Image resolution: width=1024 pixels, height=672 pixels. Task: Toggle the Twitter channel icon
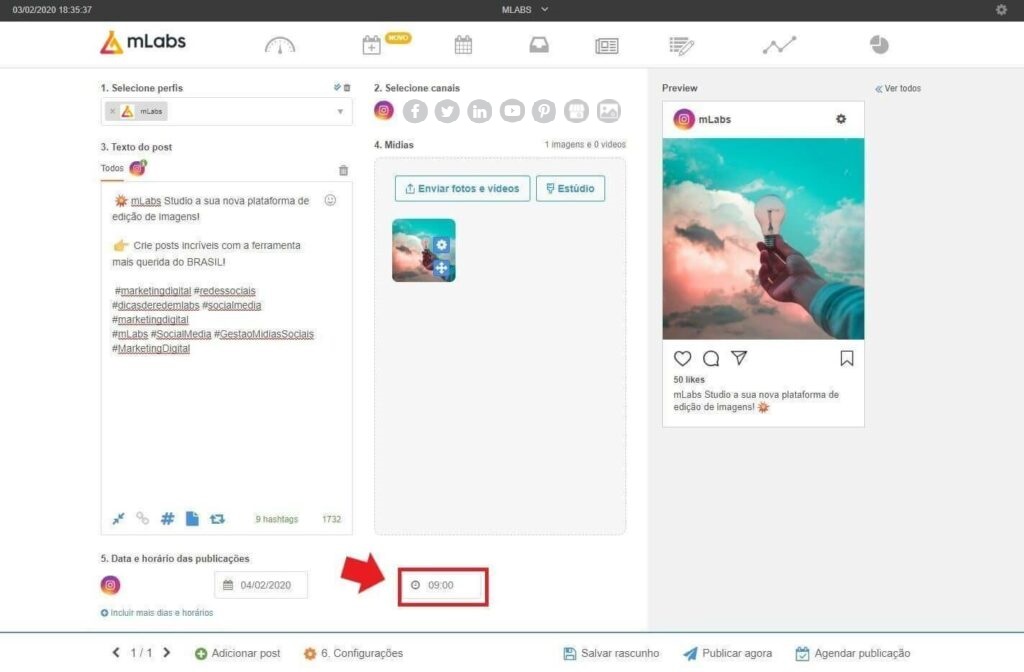pyautogui.click(x=447, y=112)
